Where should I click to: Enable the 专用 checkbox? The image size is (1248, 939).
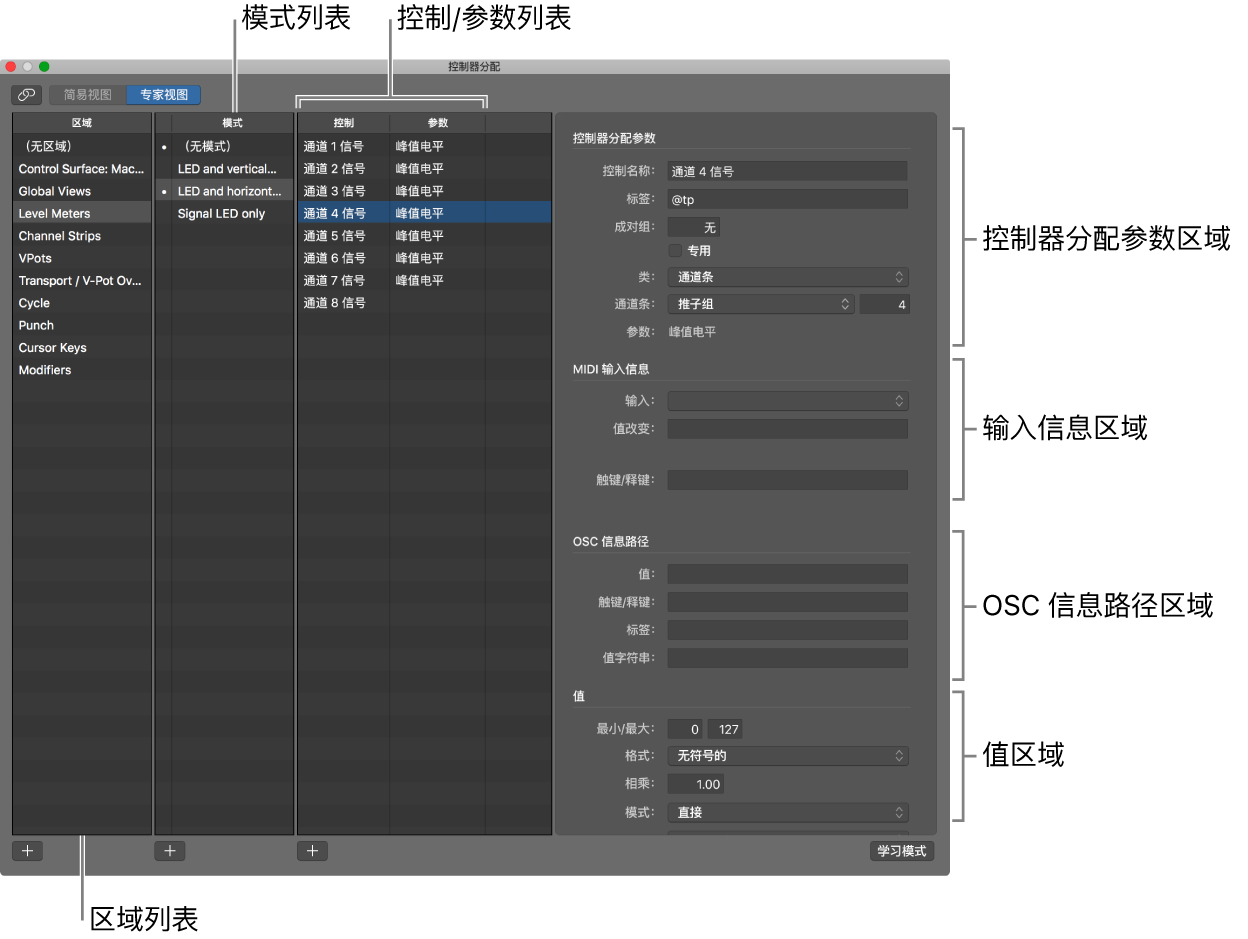point(673,251)
